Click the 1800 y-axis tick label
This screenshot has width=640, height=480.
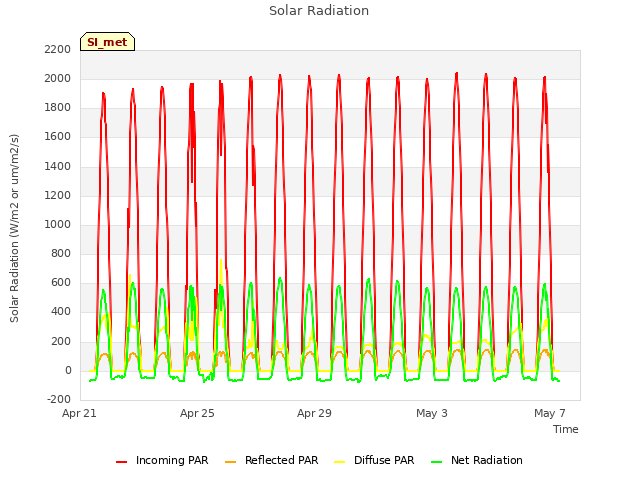point(58,107)
